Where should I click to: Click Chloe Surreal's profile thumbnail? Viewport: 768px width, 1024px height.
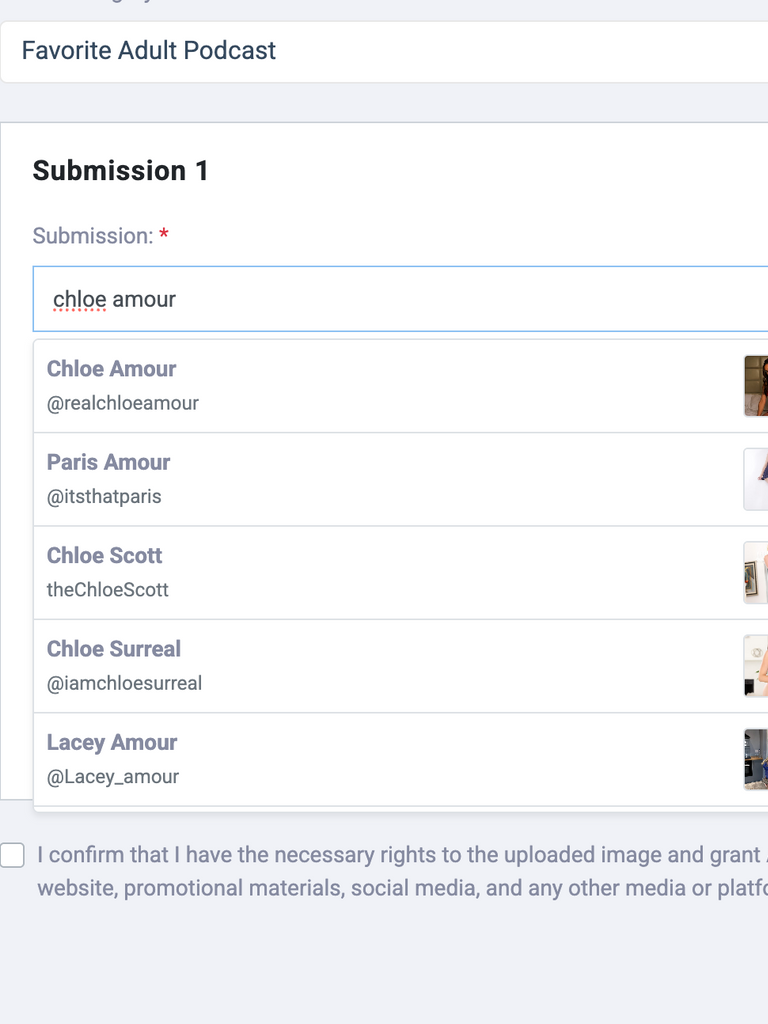pos(756,666)
